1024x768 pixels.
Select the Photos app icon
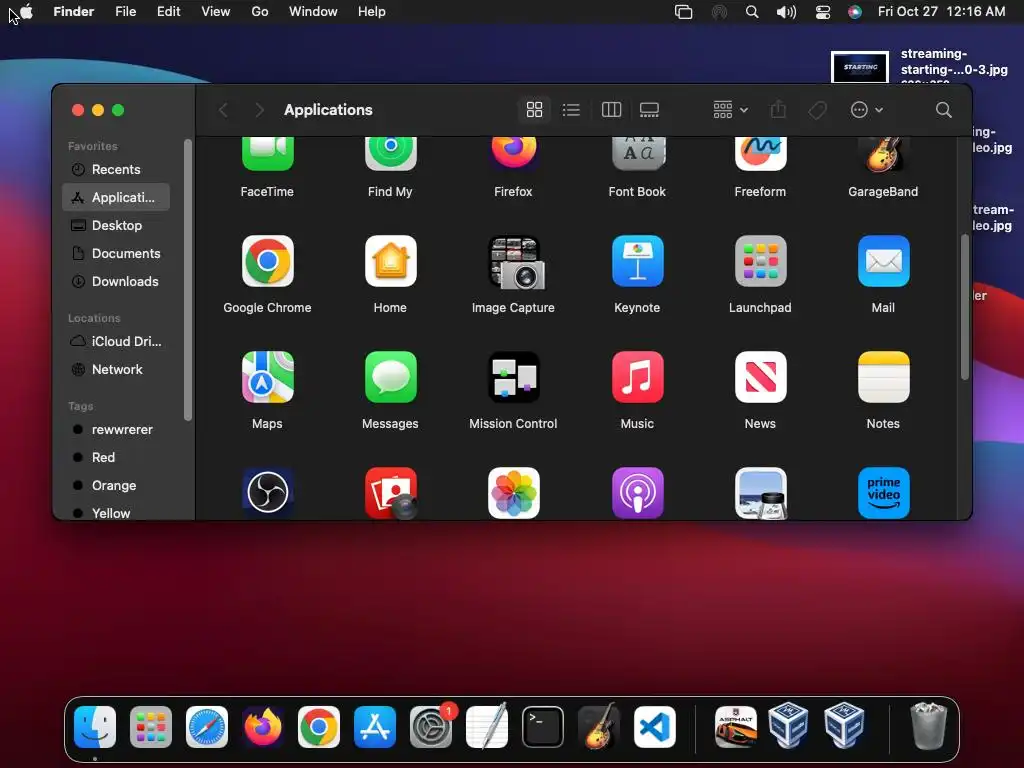click(513, 493)
